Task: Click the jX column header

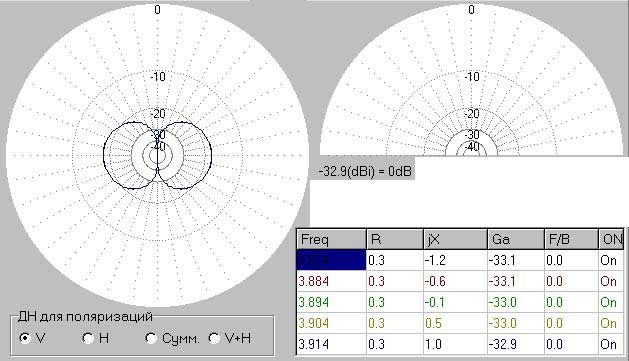Action: (x=455, y=239)
